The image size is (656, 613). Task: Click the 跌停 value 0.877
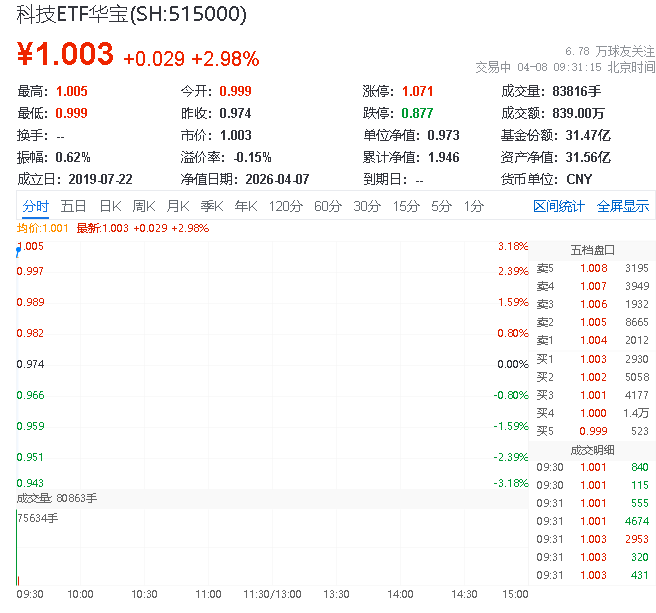click(x=417, y=113)
